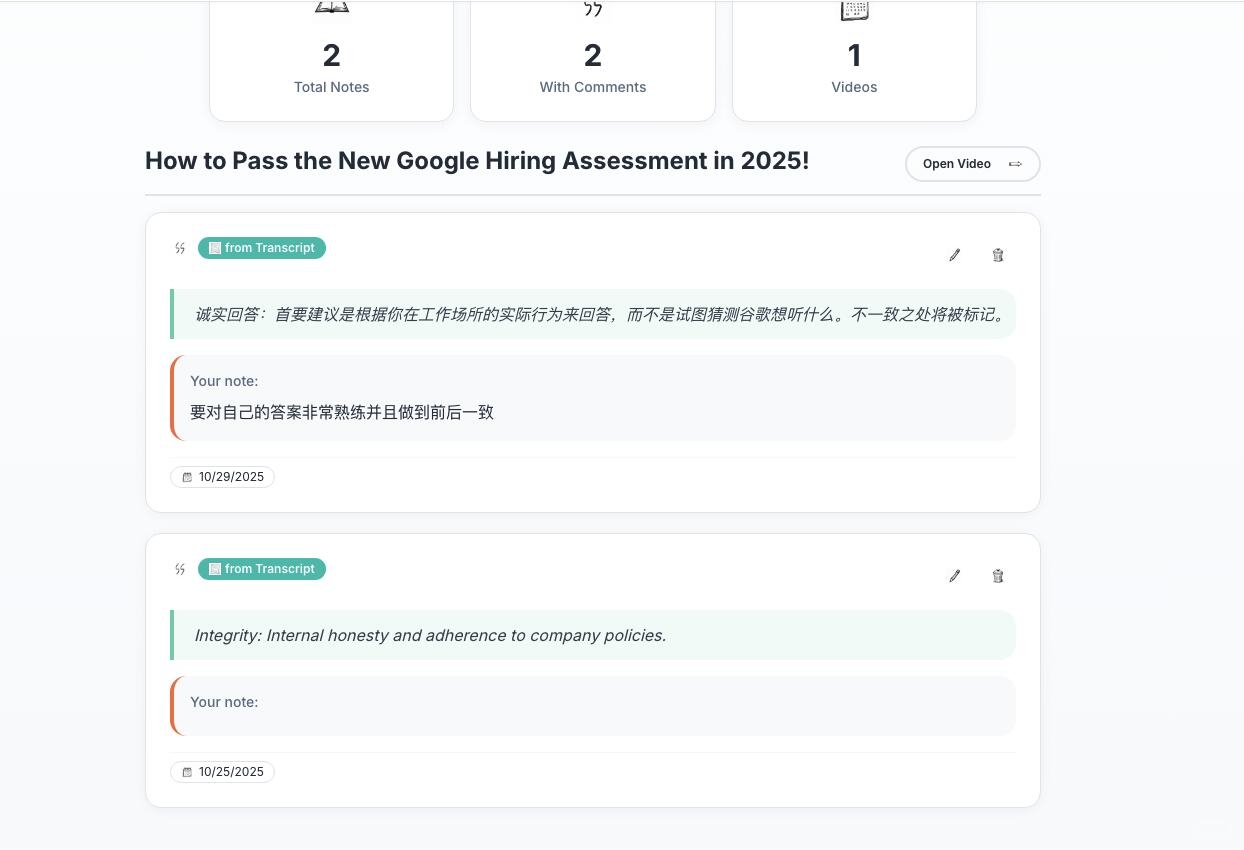Edit the note dated 10/29/2025
The width and height of the screenshot is (1244, 850).
[955, 255]
